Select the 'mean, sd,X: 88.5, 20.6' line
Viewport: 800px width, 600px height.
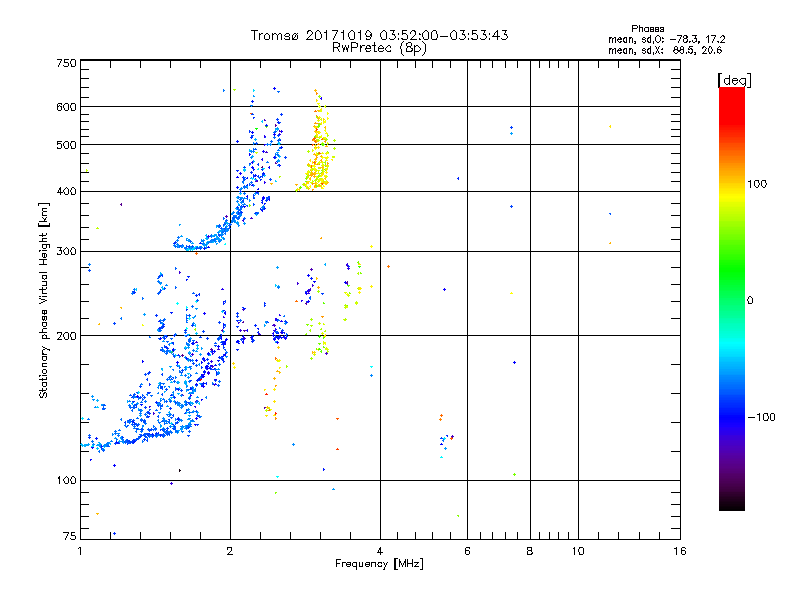coord(665,50)
